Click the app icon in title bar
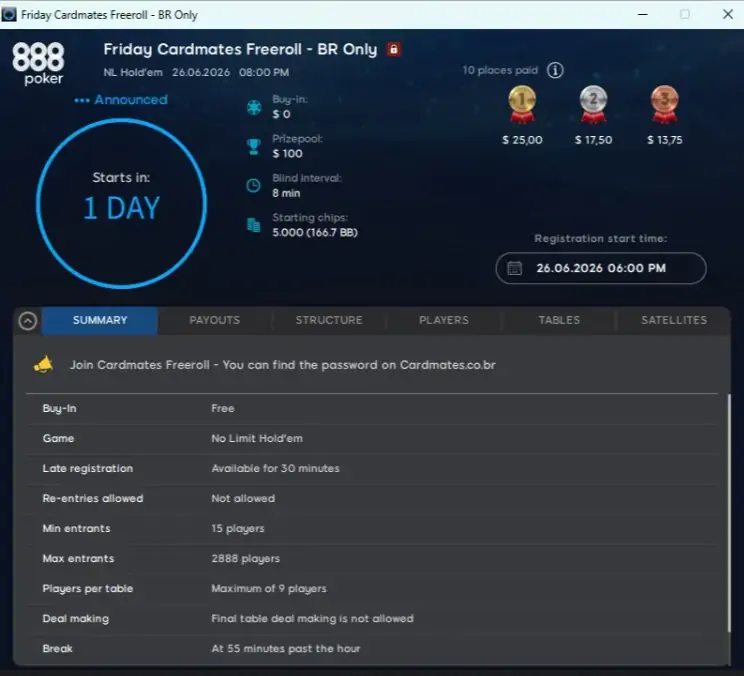 point(9,15)
